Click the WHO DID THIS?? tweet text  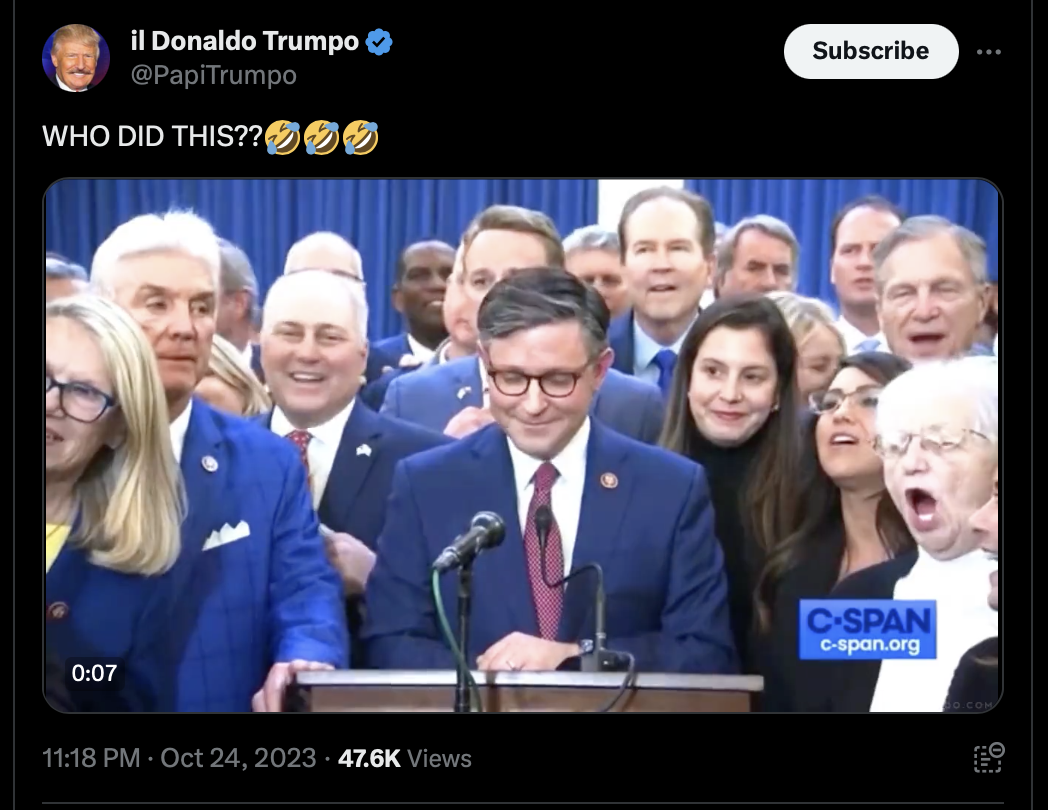[x=152, y=136]
